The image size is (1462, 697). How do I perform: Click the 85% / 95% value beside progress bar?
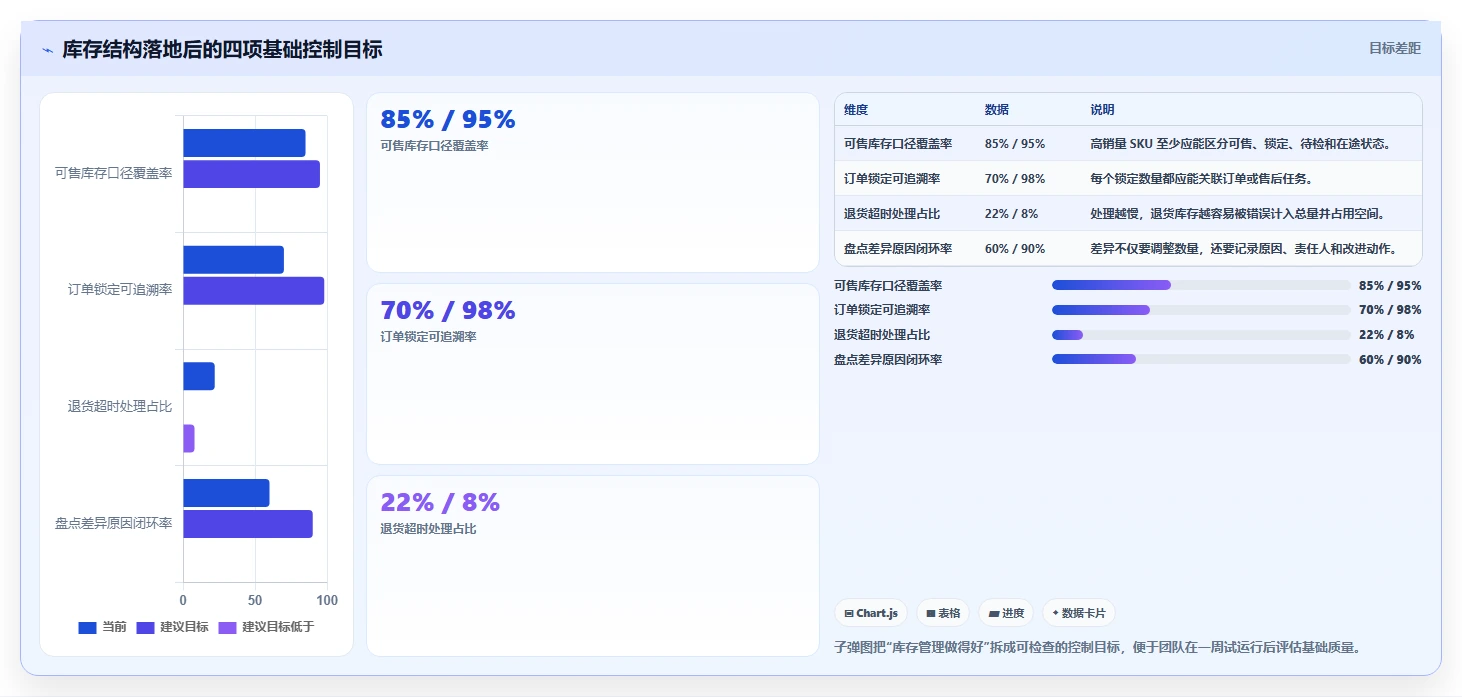[x=1390, y=286]
